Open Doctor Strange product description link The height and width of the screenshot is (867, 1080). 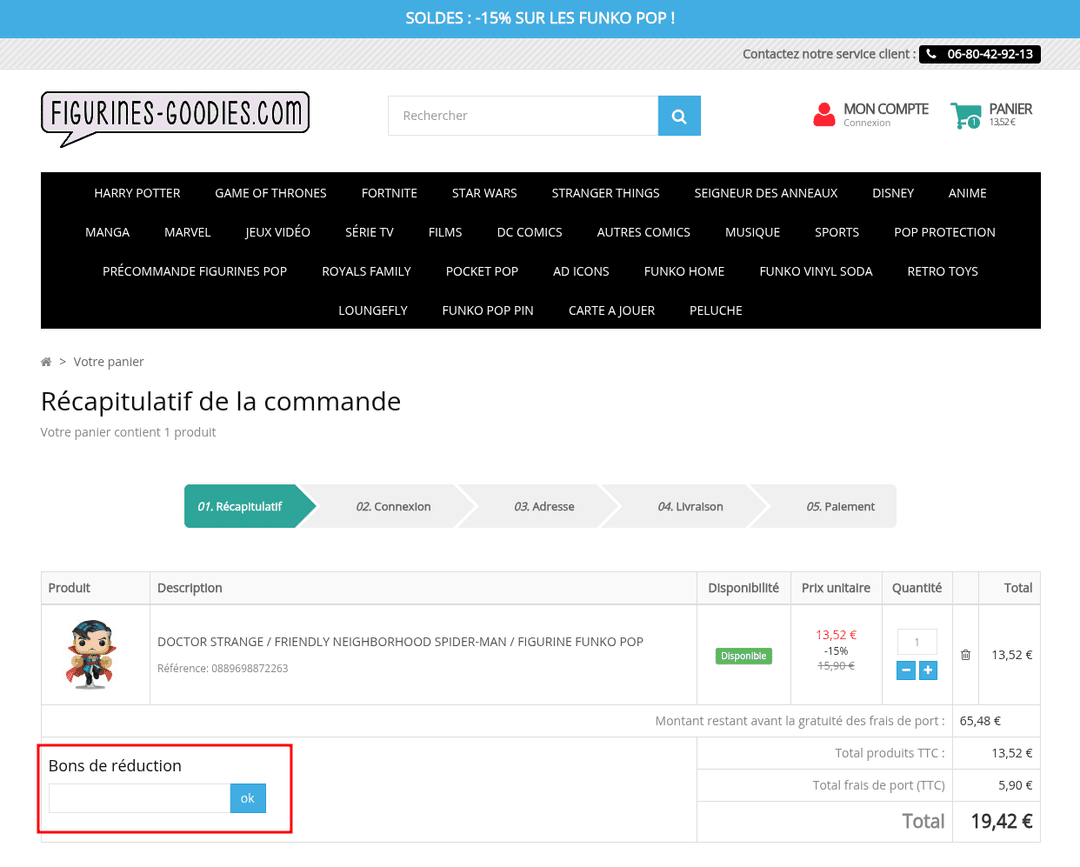[x=400, y=642]
